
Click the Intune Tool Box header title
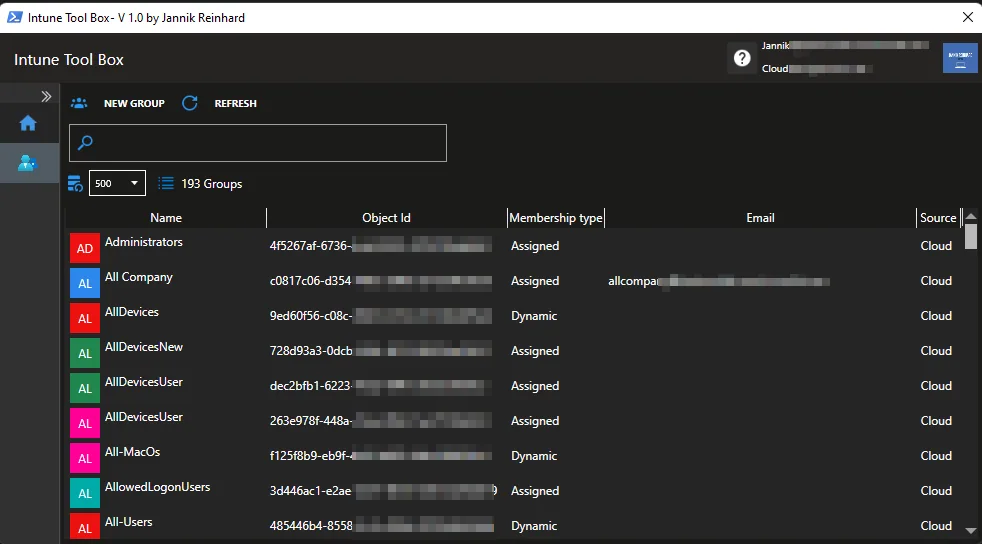click(69, 59)
